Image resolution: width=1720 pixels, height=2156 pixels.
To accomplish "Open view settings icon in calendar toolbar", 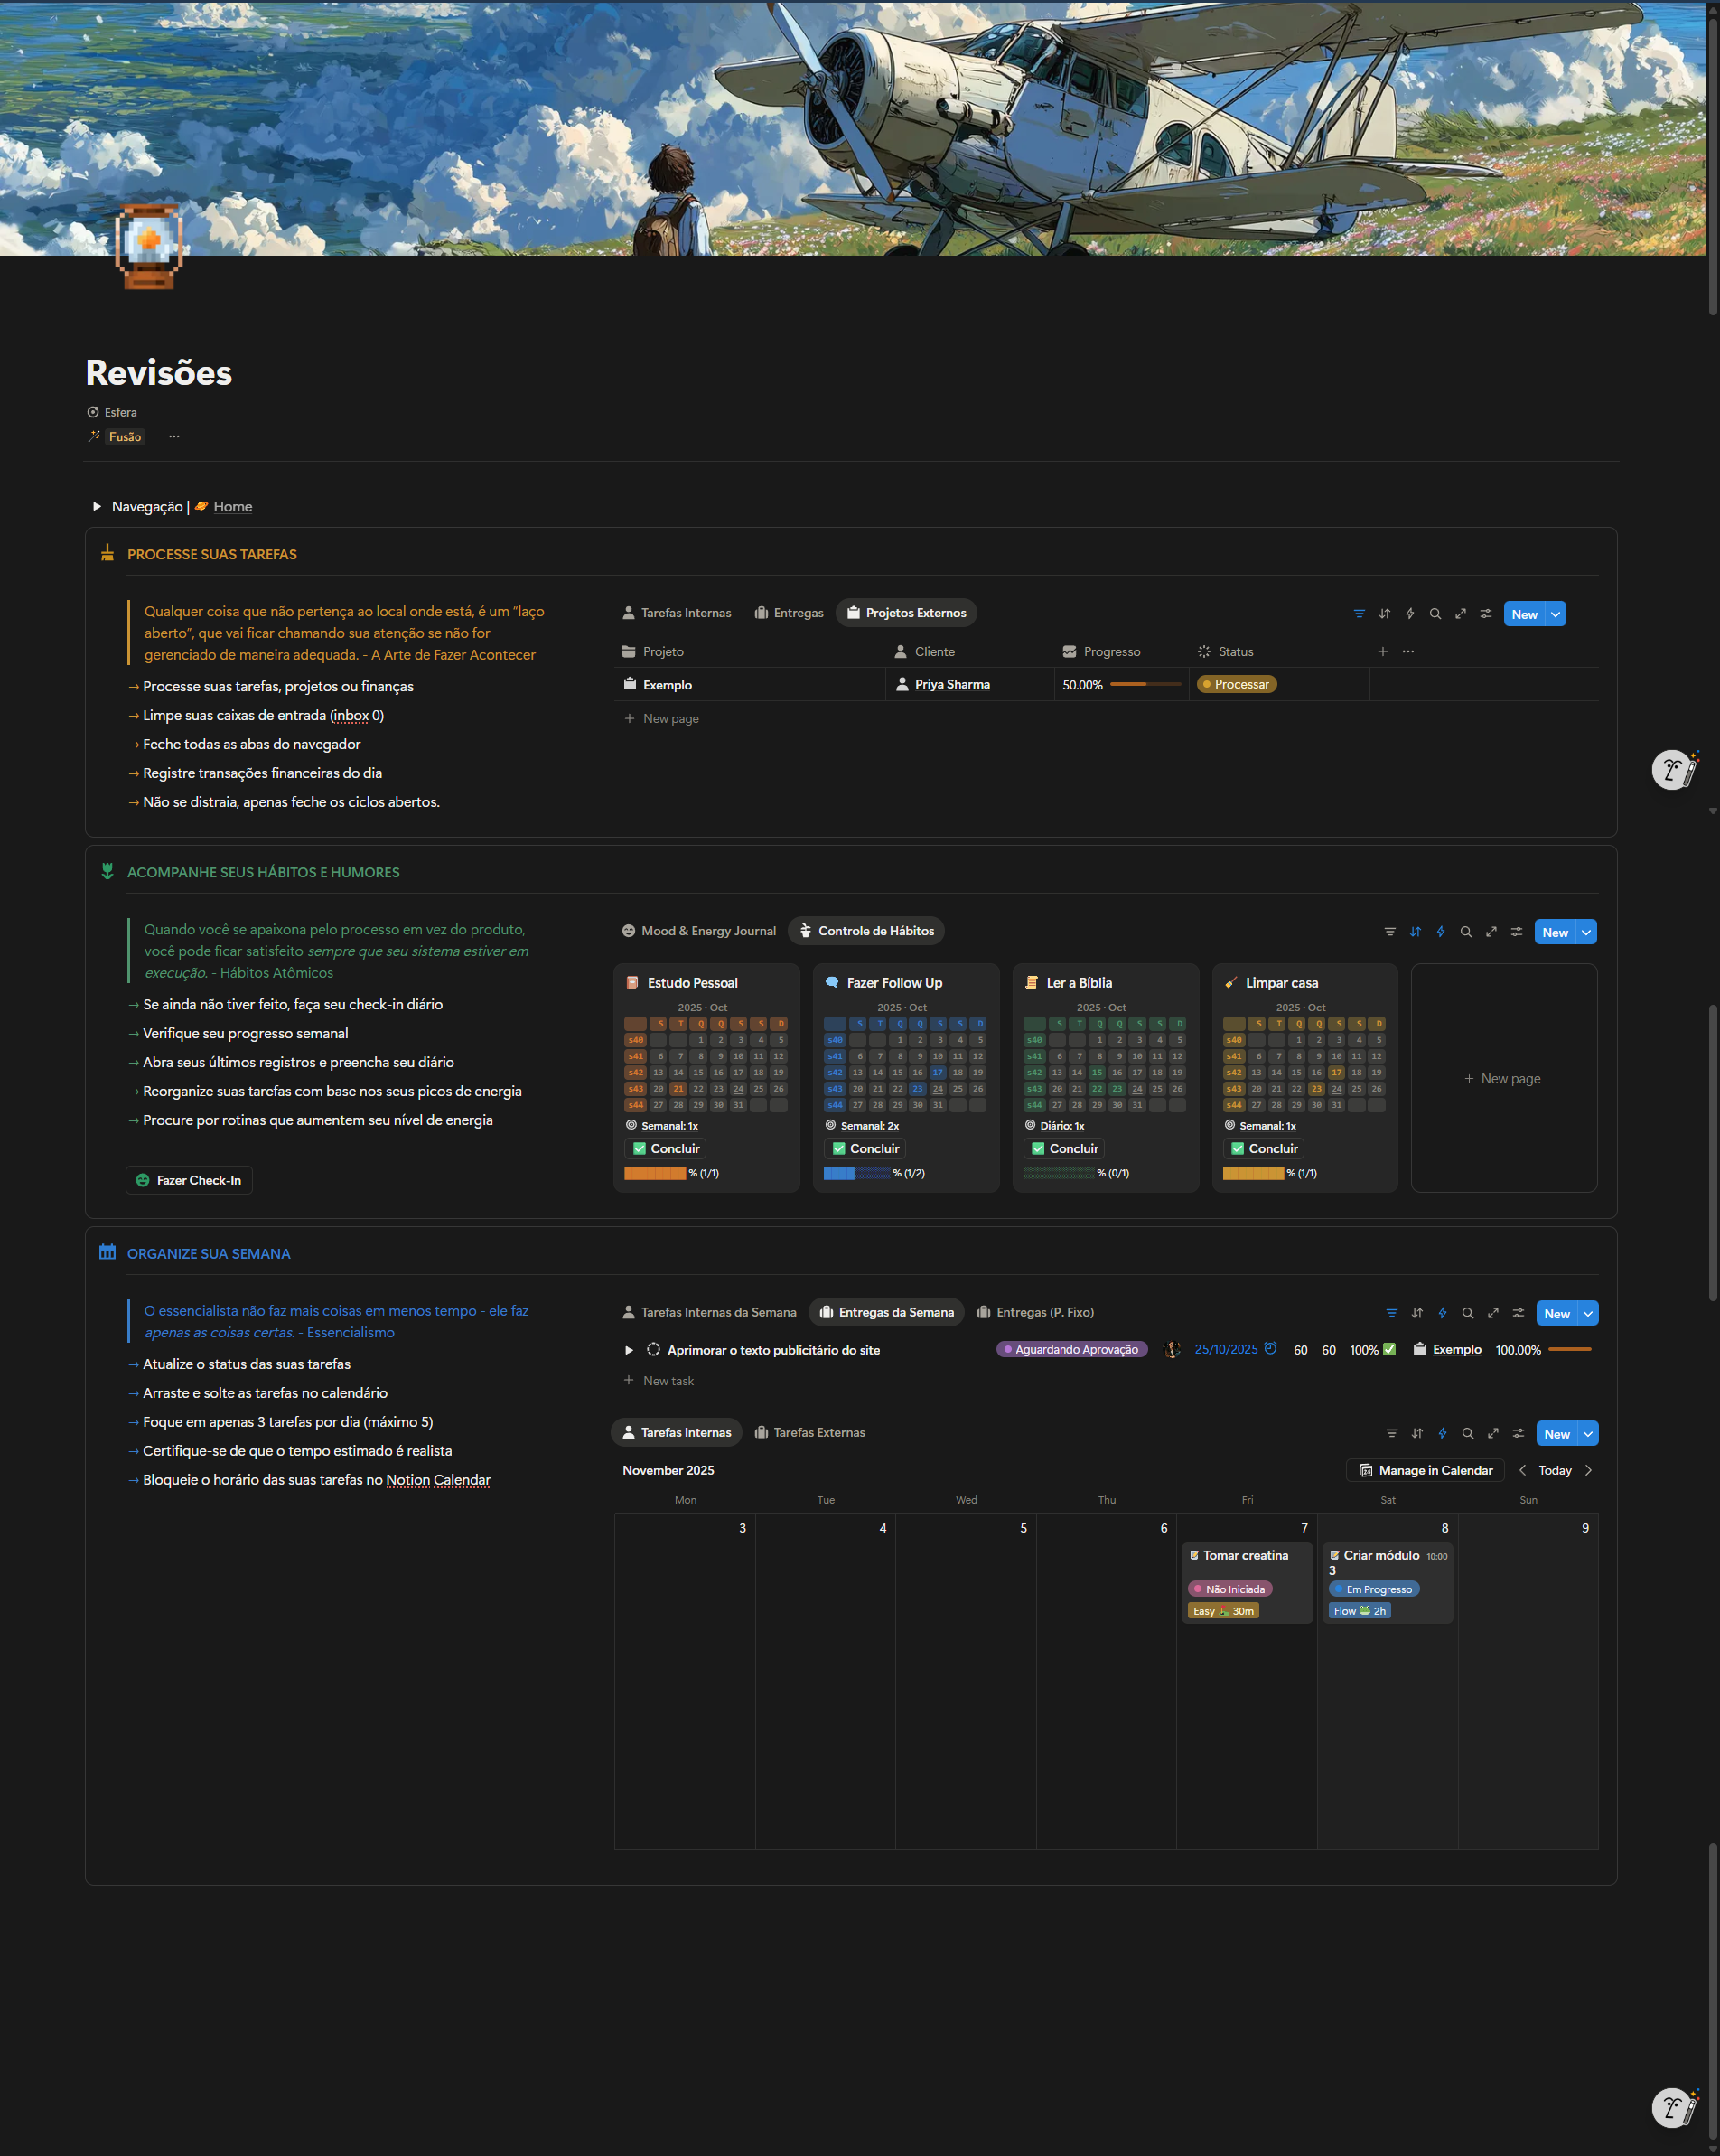I will pos(1518,1434).
